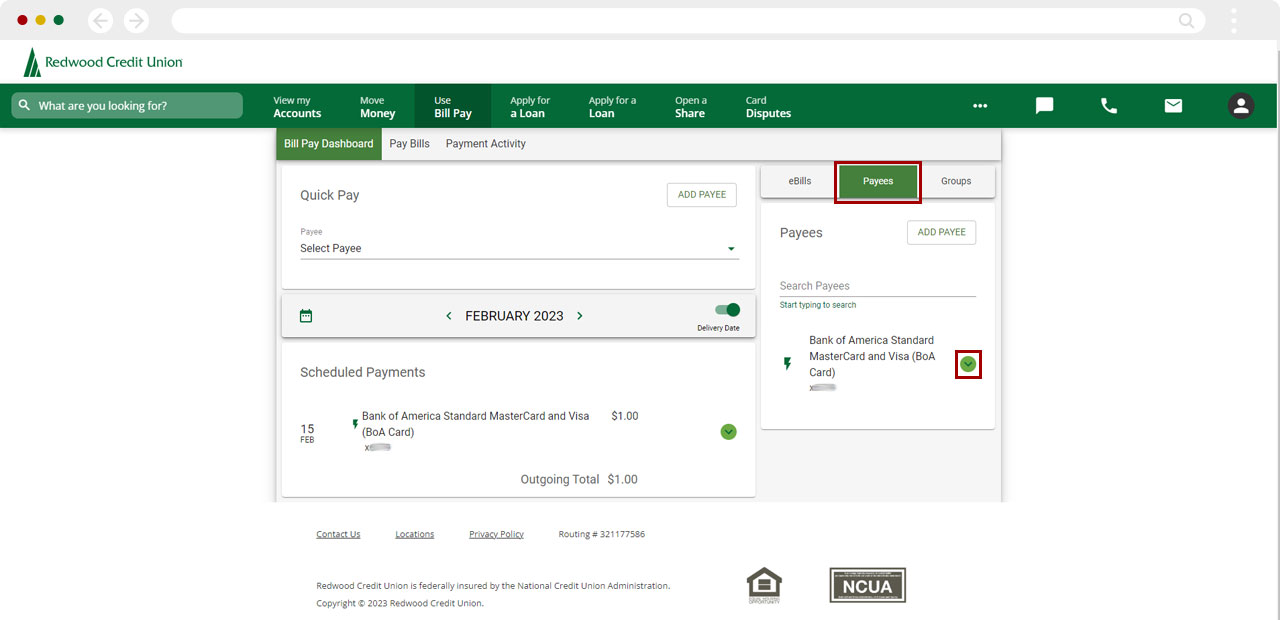
Task: Click the scheduled Bank of America payment name
Action: 476,424
